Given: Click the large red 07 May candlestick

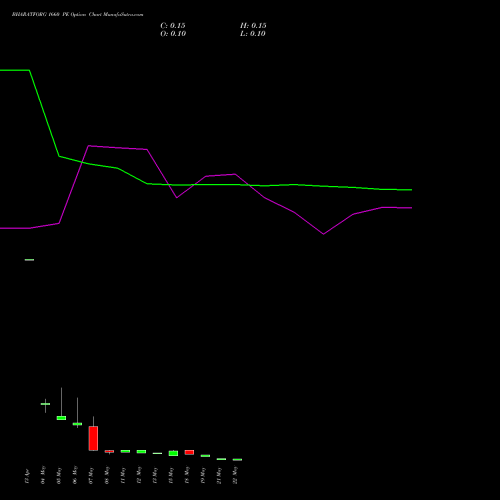Looking at the screenshot, I should (93, 438).
